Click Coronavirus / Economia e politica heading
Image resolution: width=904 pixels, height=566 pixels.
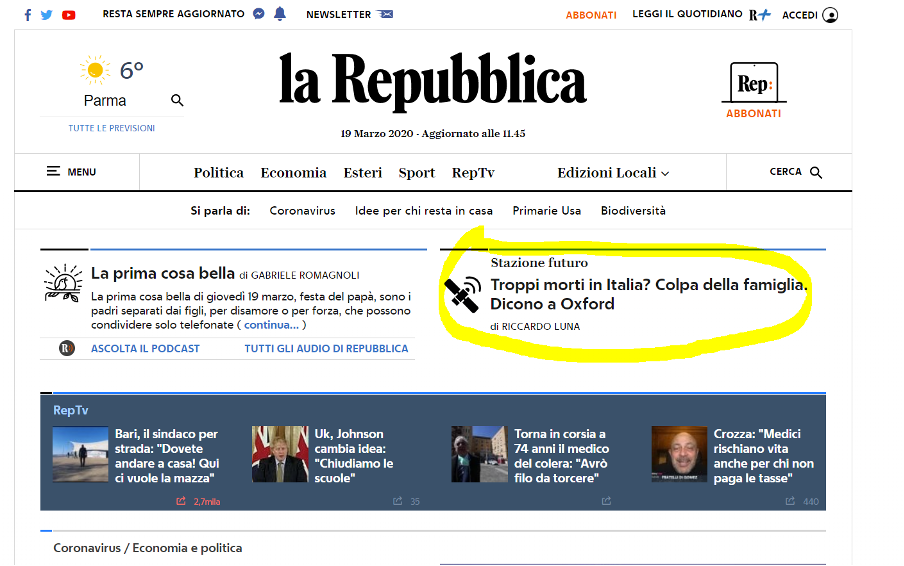148,548
